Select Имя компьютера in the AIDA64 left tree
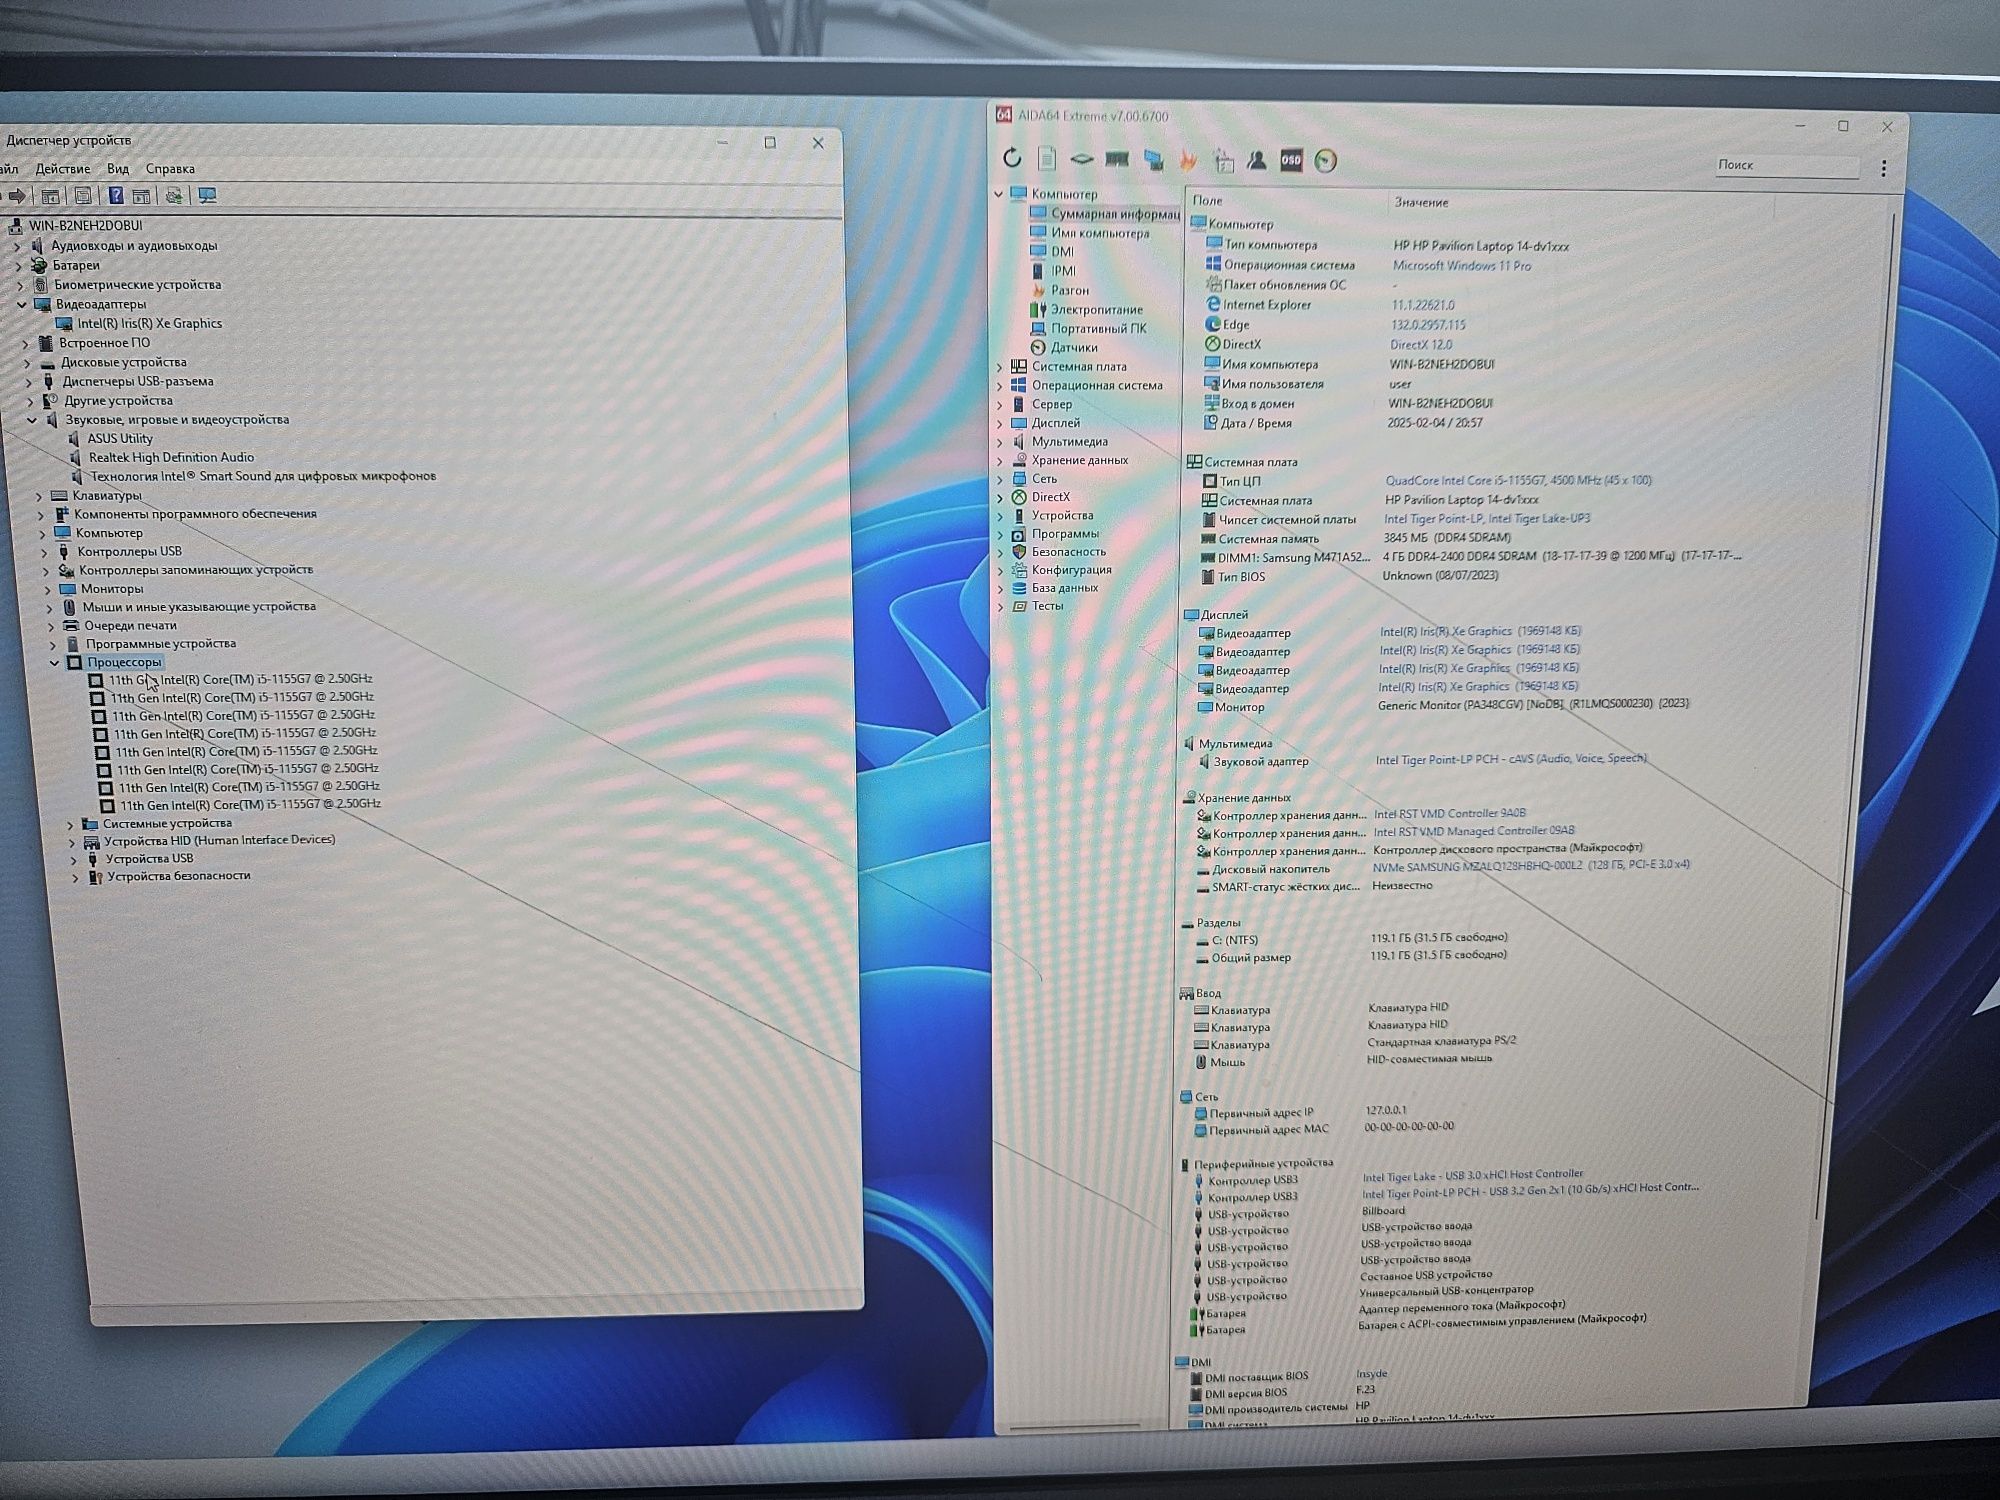 coord(1100,233)
